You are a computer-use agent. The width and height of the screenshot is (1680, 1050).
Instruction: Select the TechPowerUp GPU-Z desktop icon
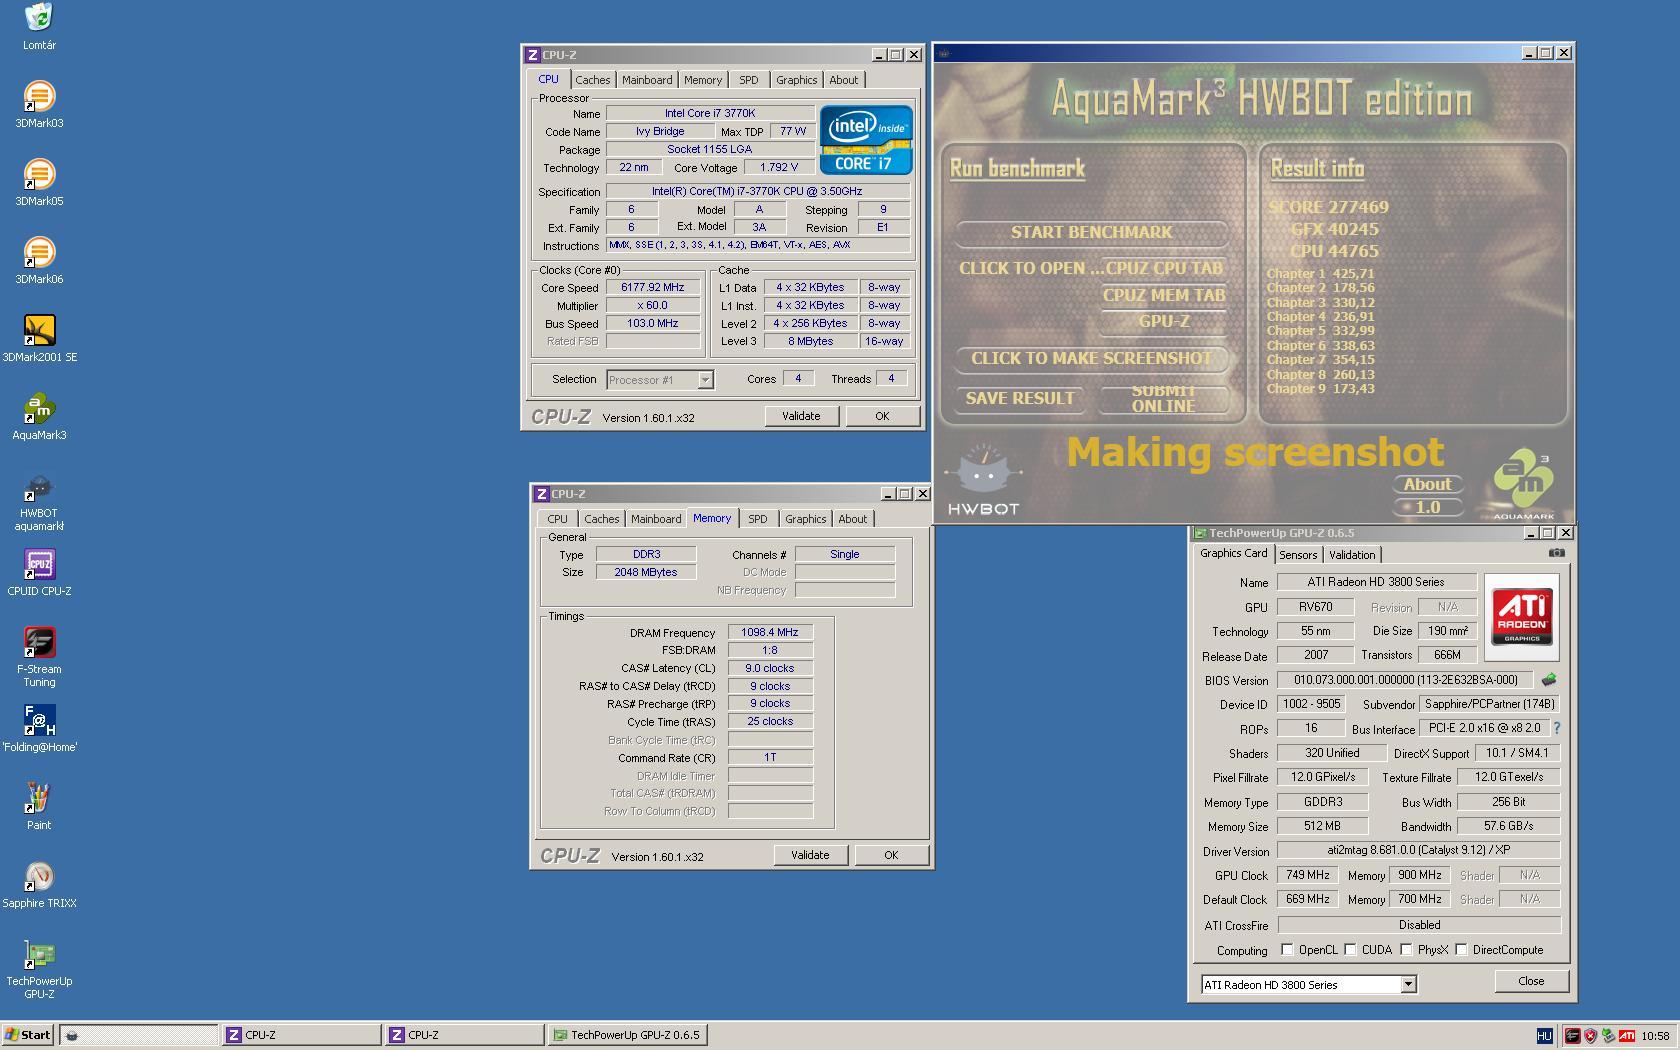click(x=39, y=970)
